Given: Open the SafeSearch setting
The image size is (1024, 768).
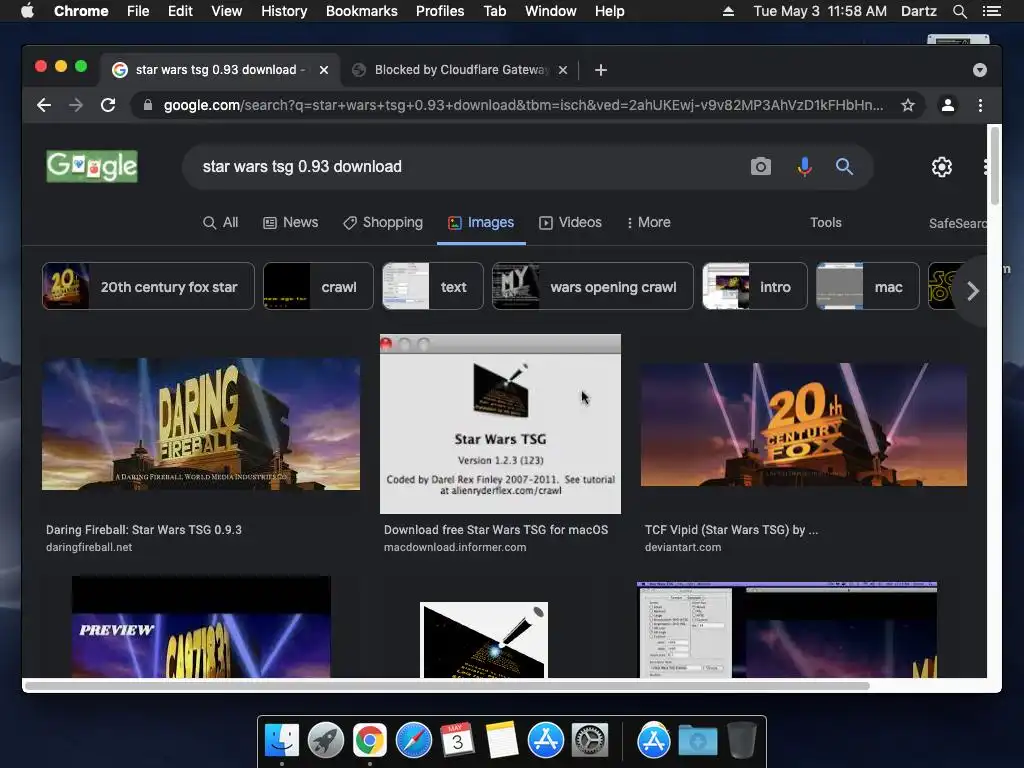Looking at the screenshot, I should point(957,223).
